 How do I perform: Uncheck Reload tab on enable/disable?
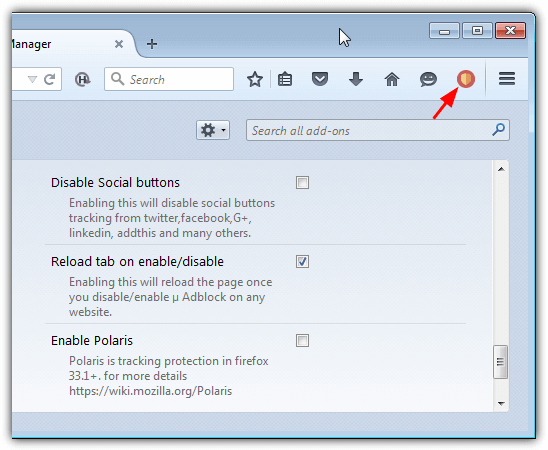click(302, 261)
